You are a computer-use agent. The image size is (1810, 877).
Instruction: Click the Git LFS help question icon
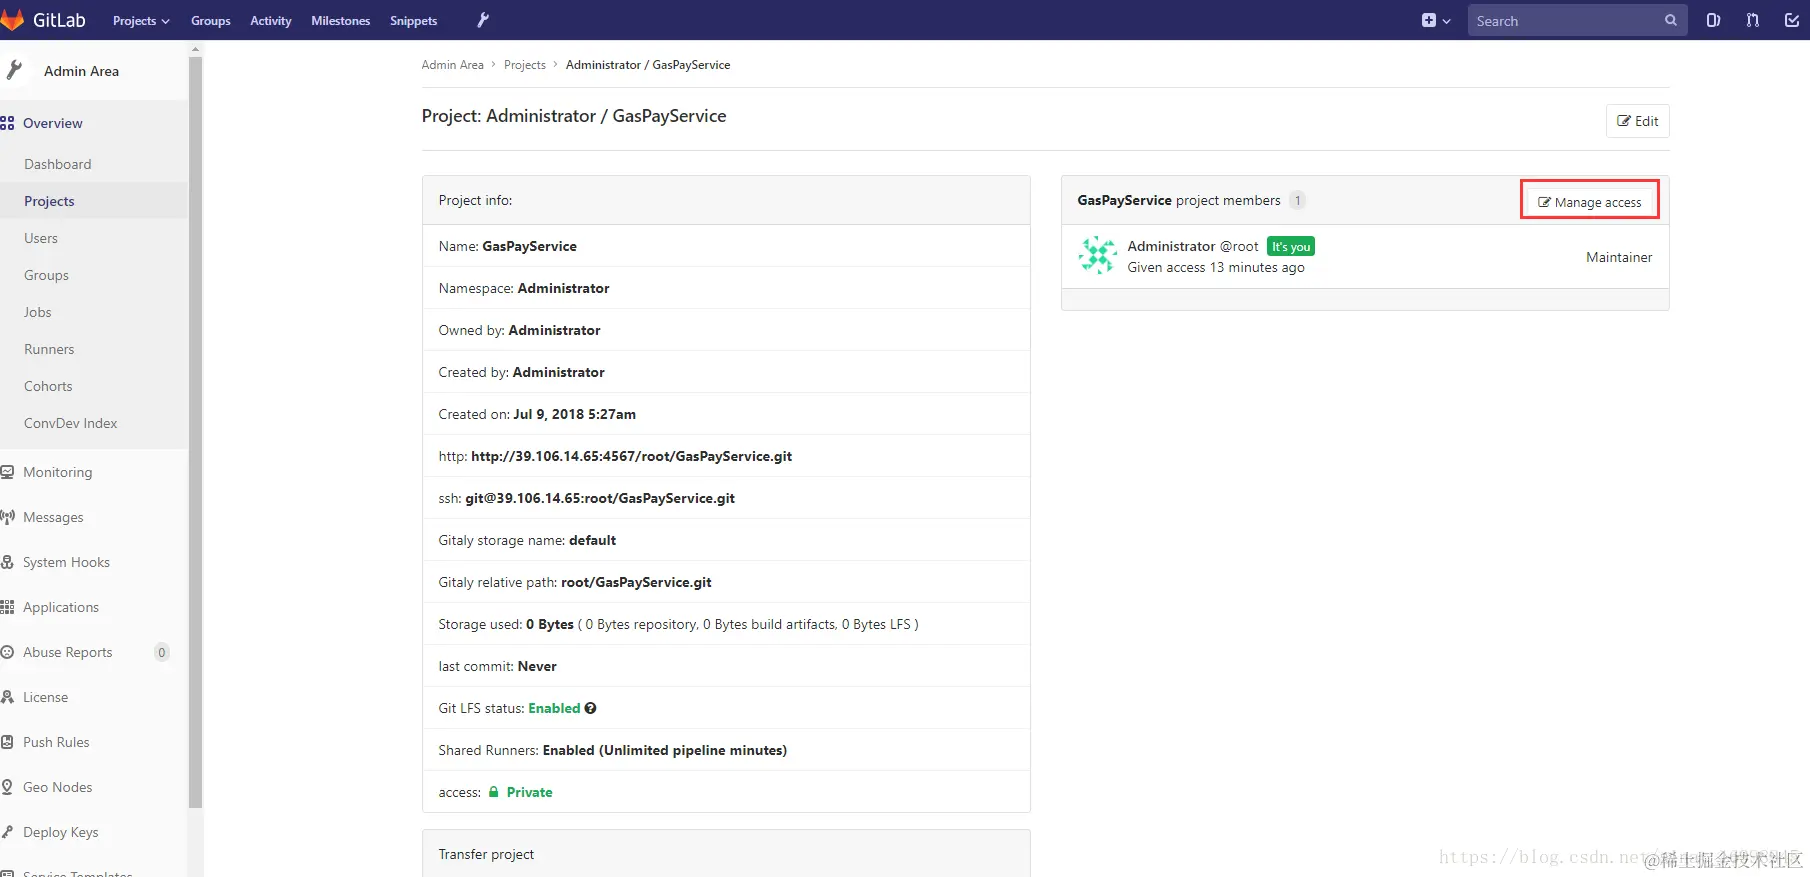tap(591, 708)
